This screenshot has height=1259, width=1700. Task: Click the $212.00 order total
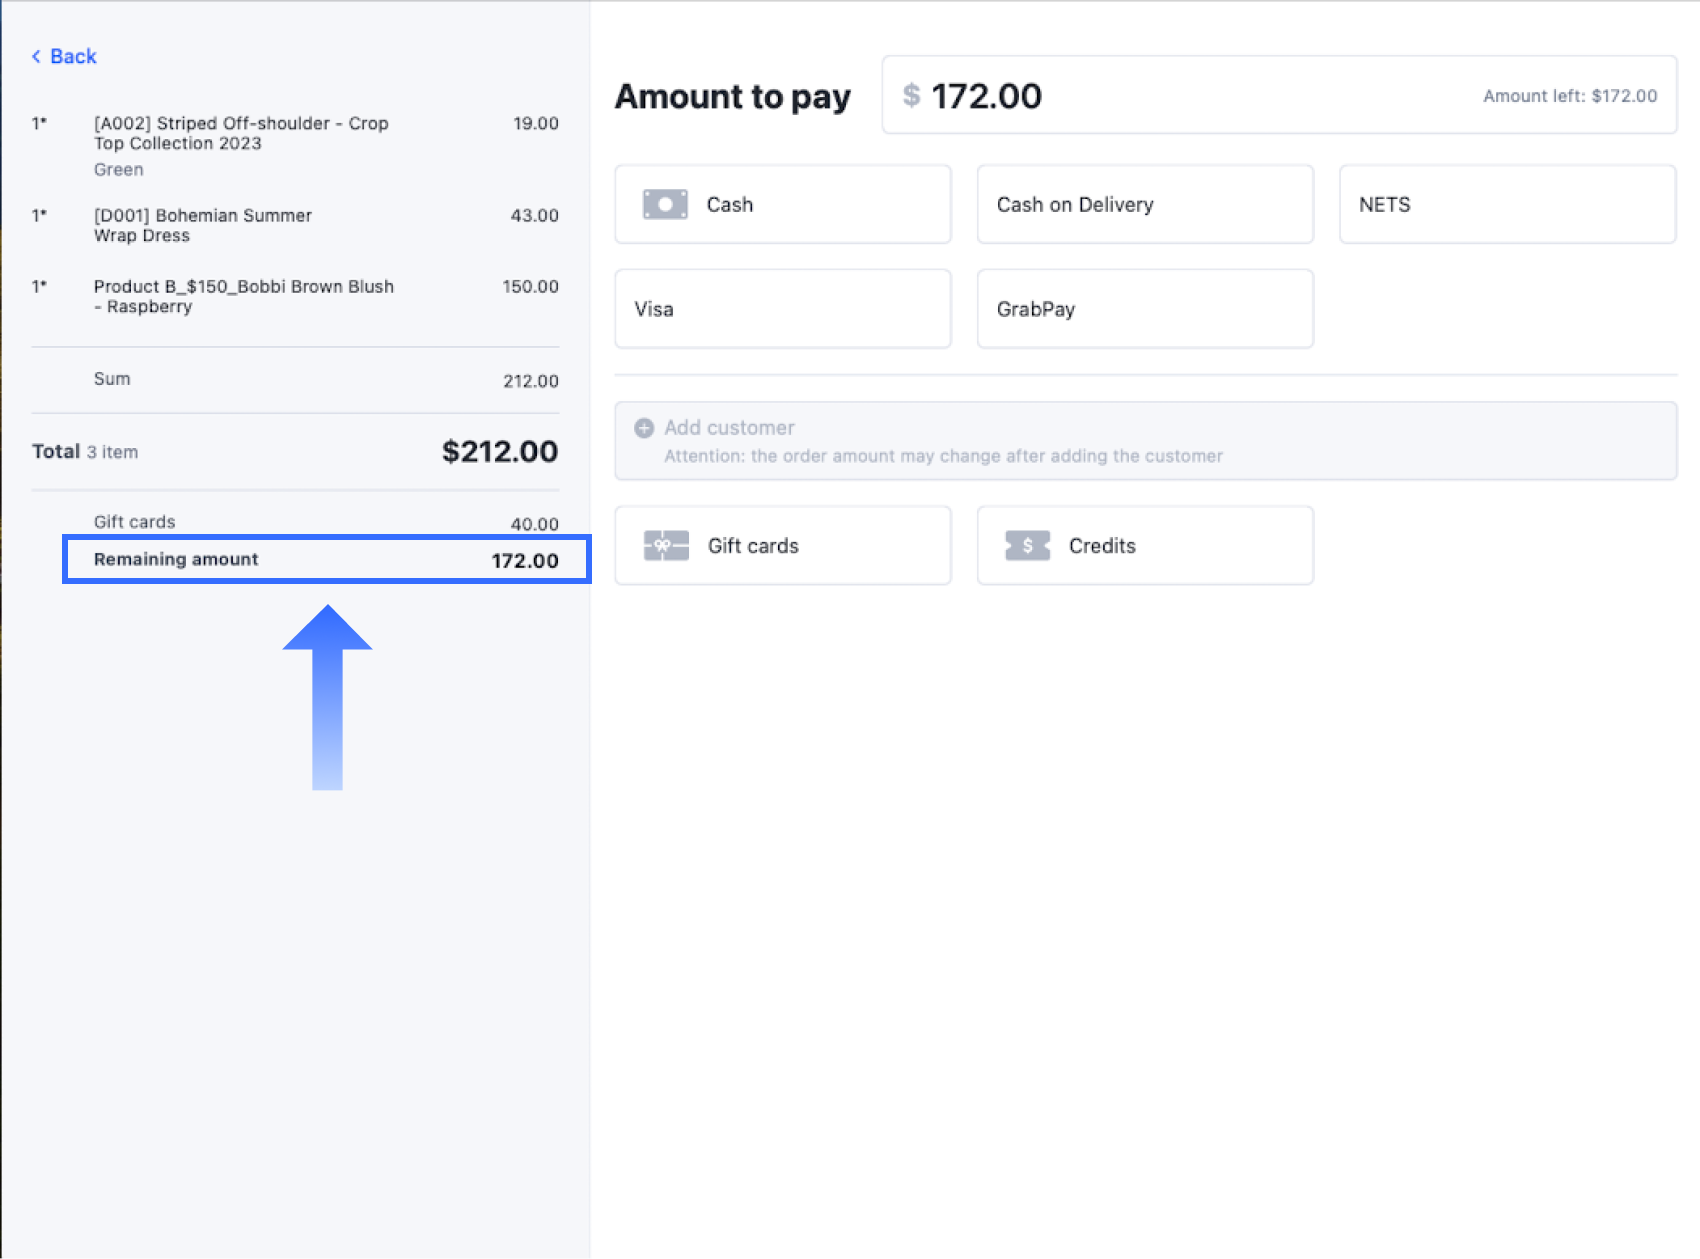[x=499, y=452]
